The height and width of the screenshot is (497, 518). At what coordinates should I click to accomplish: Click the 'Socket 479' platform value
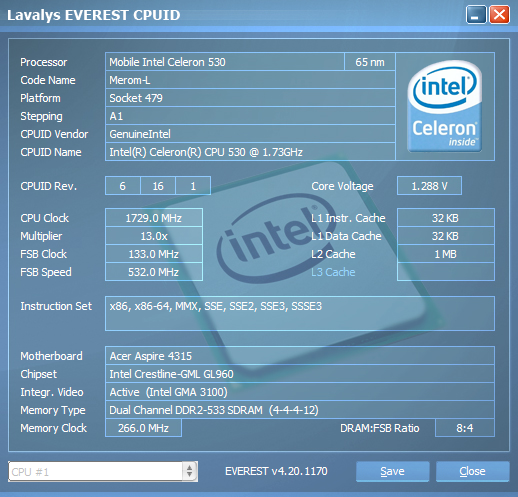(250, 98)
